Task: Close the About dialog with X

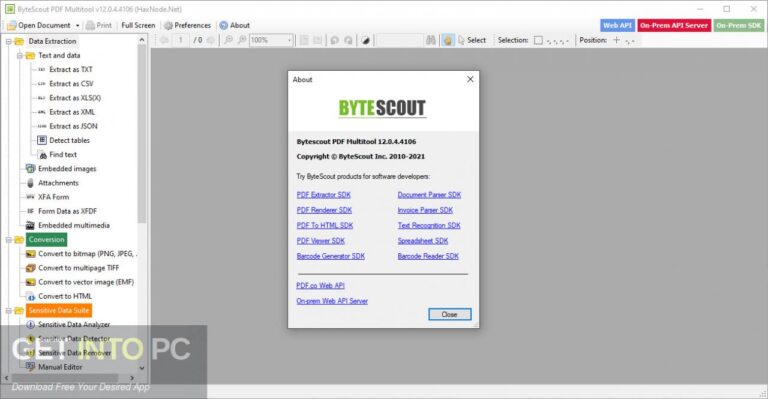Action: (470, 79)
